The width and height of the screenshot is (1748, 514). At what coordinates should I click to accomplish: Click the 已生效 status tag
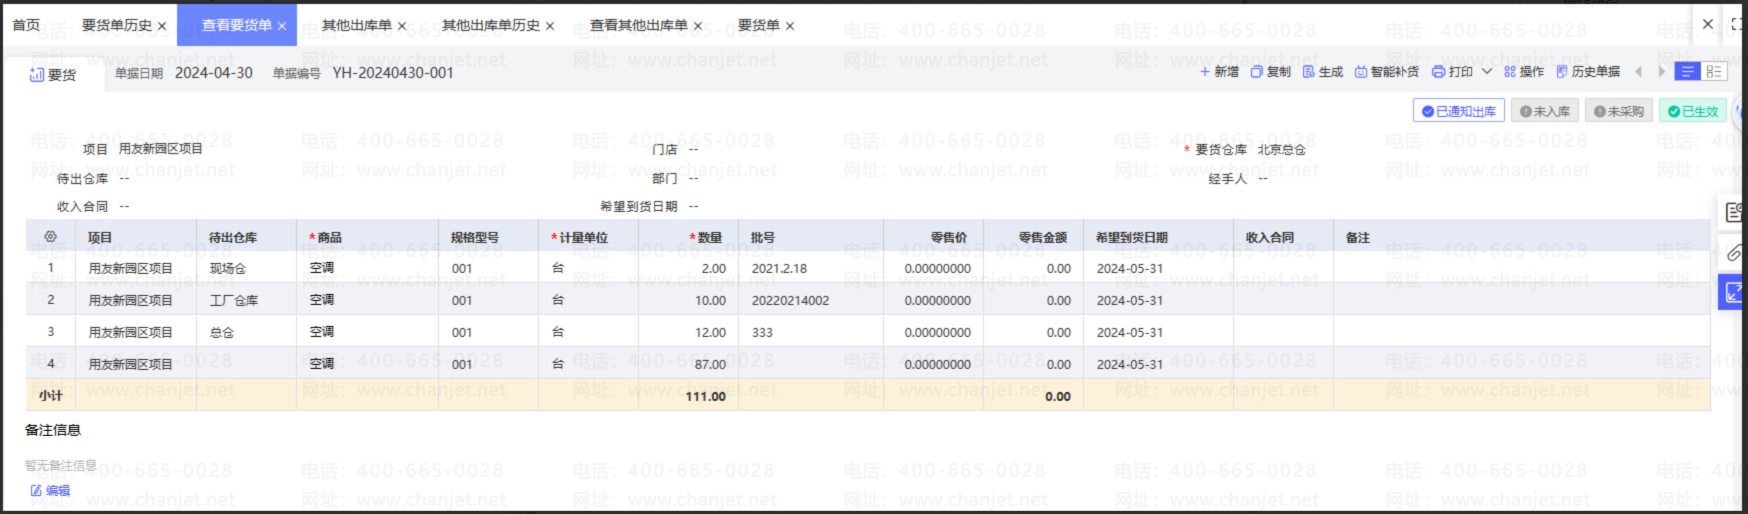(x=1692, y=111)
